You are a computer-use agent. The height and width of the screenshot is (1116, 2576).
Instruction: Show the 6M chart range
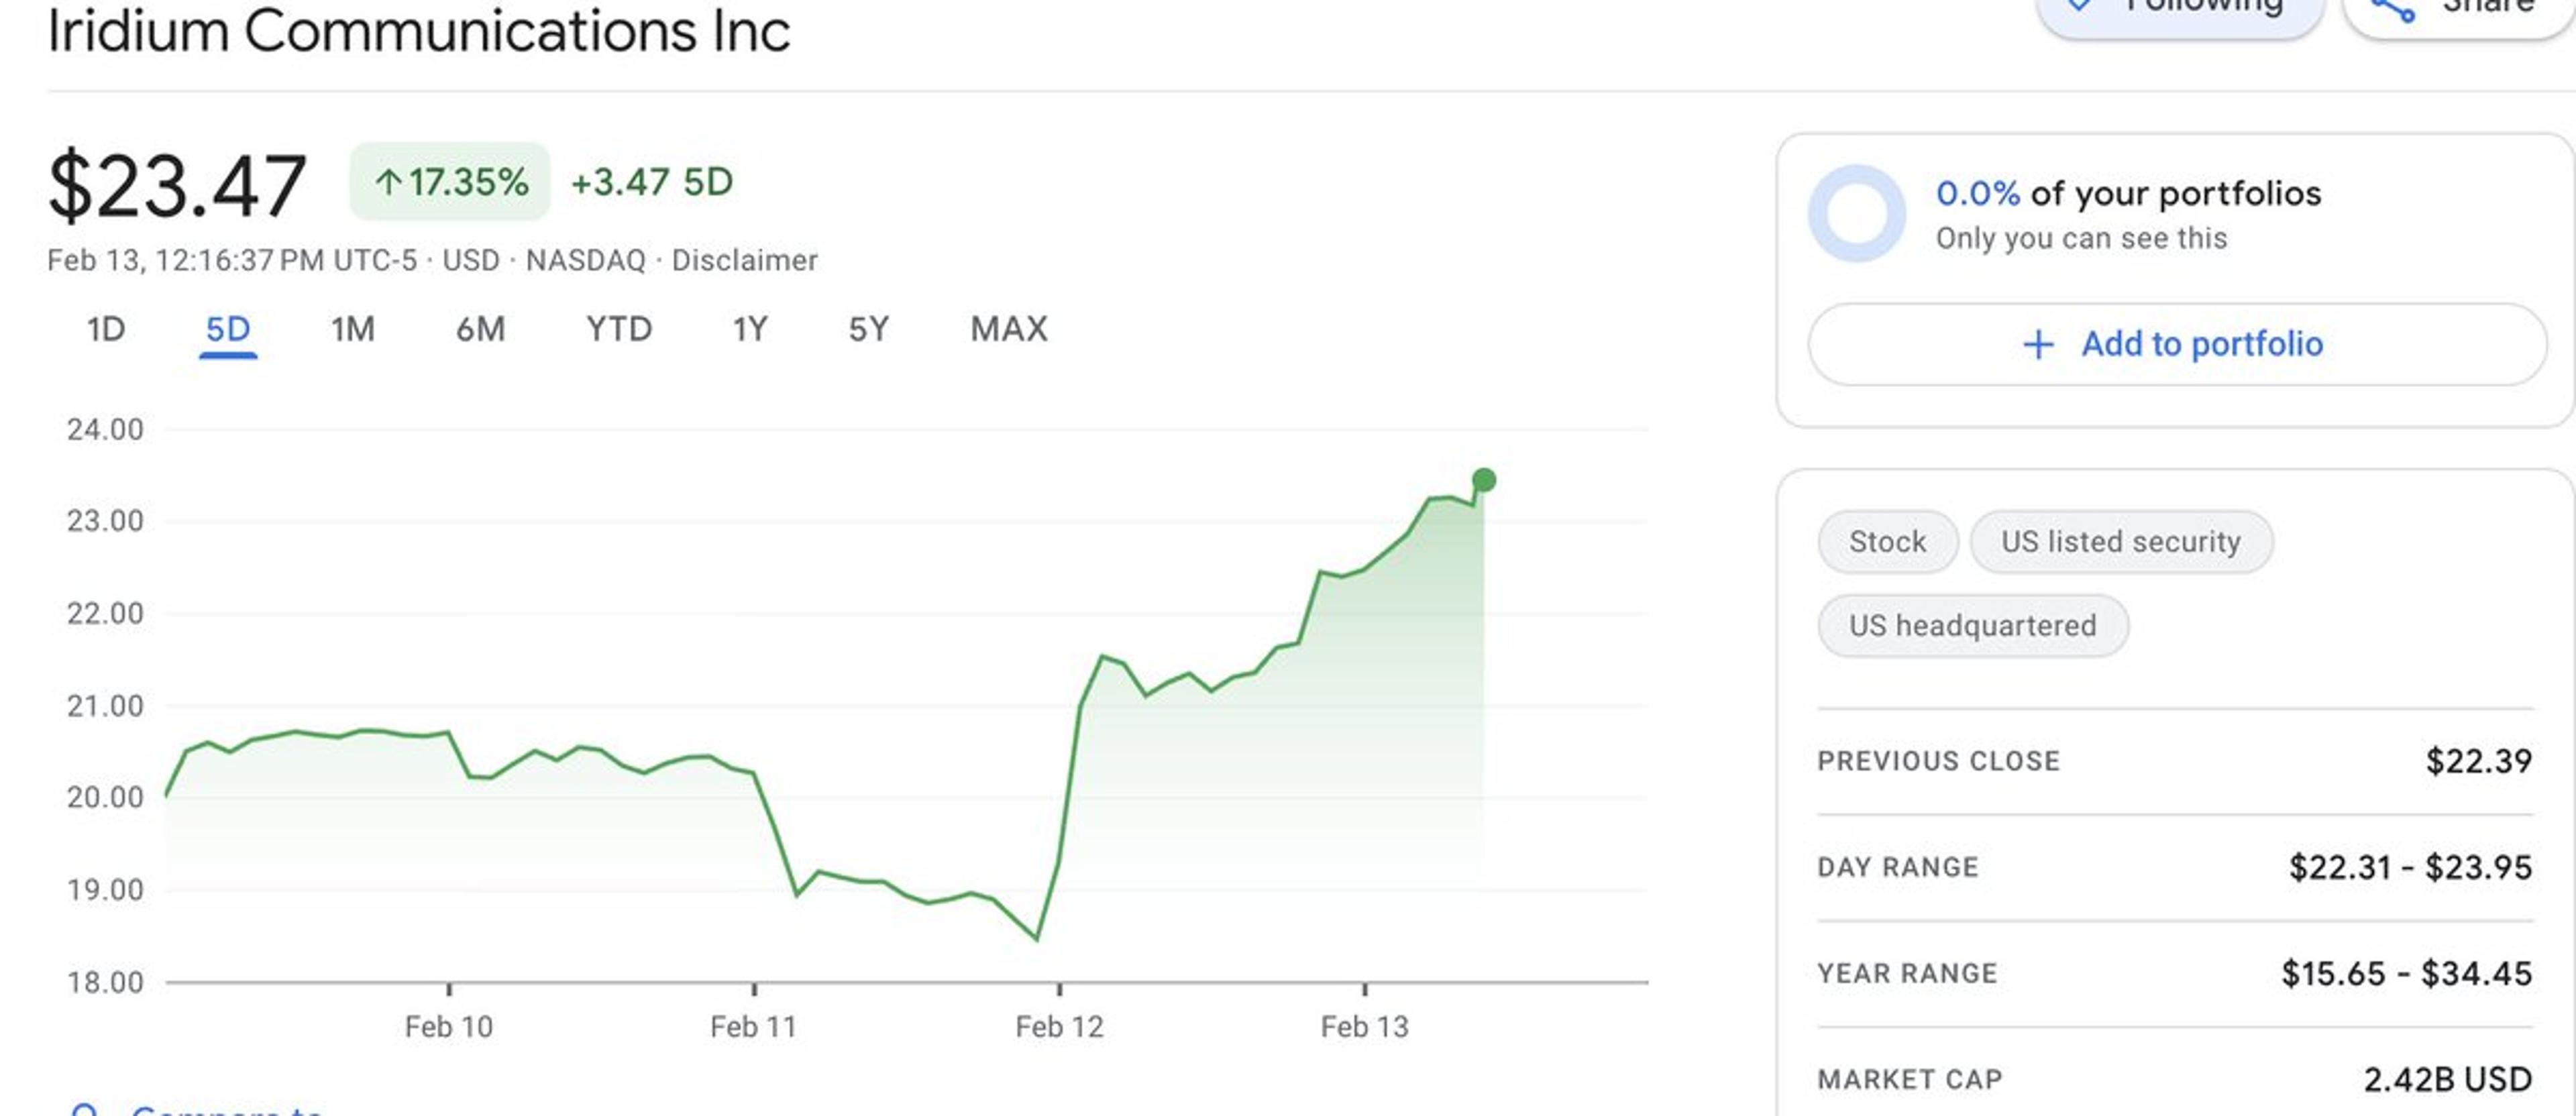point(481,329)
